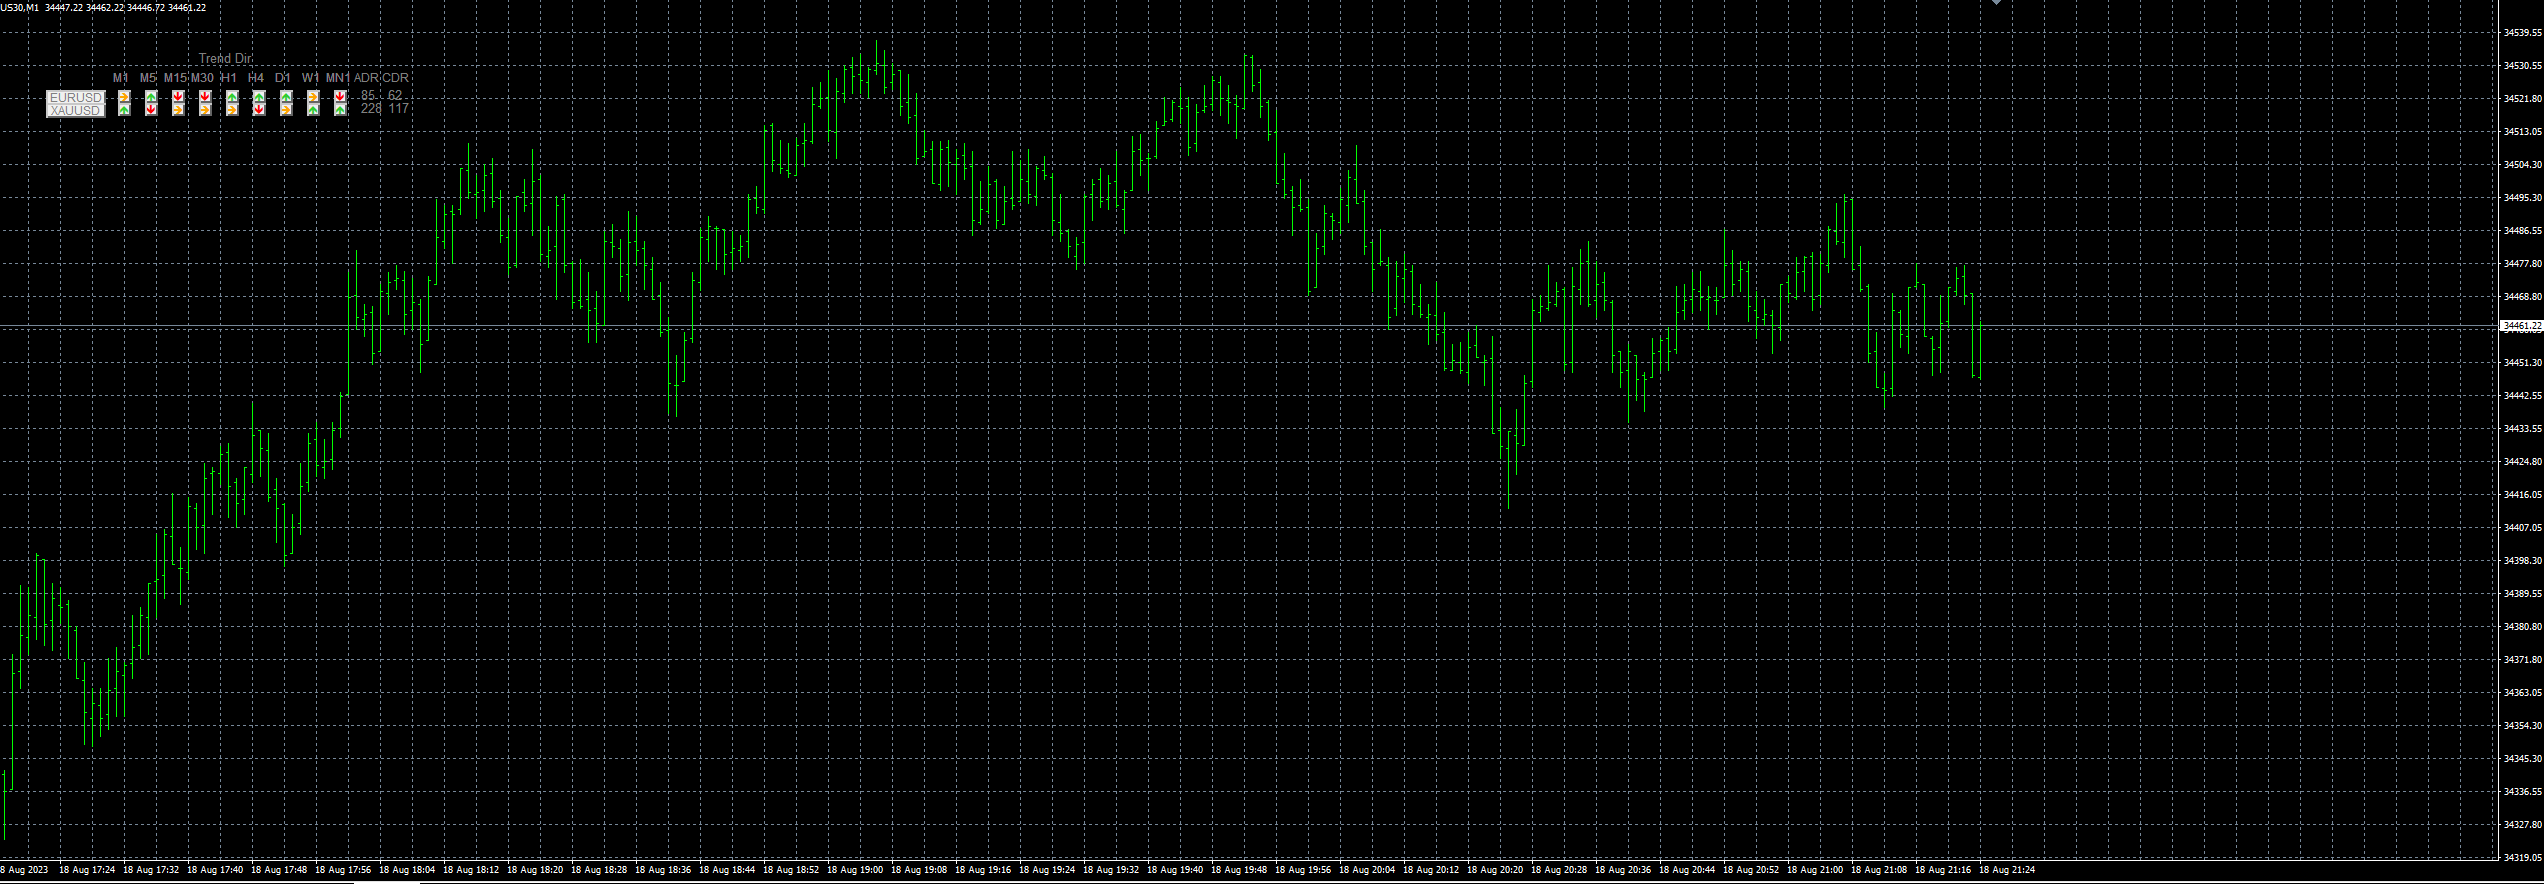This screenshot has width=2544, height=884.
Task: Click the XAUUSD M1 up arrow icon
Action: click(x=124, y=109)
